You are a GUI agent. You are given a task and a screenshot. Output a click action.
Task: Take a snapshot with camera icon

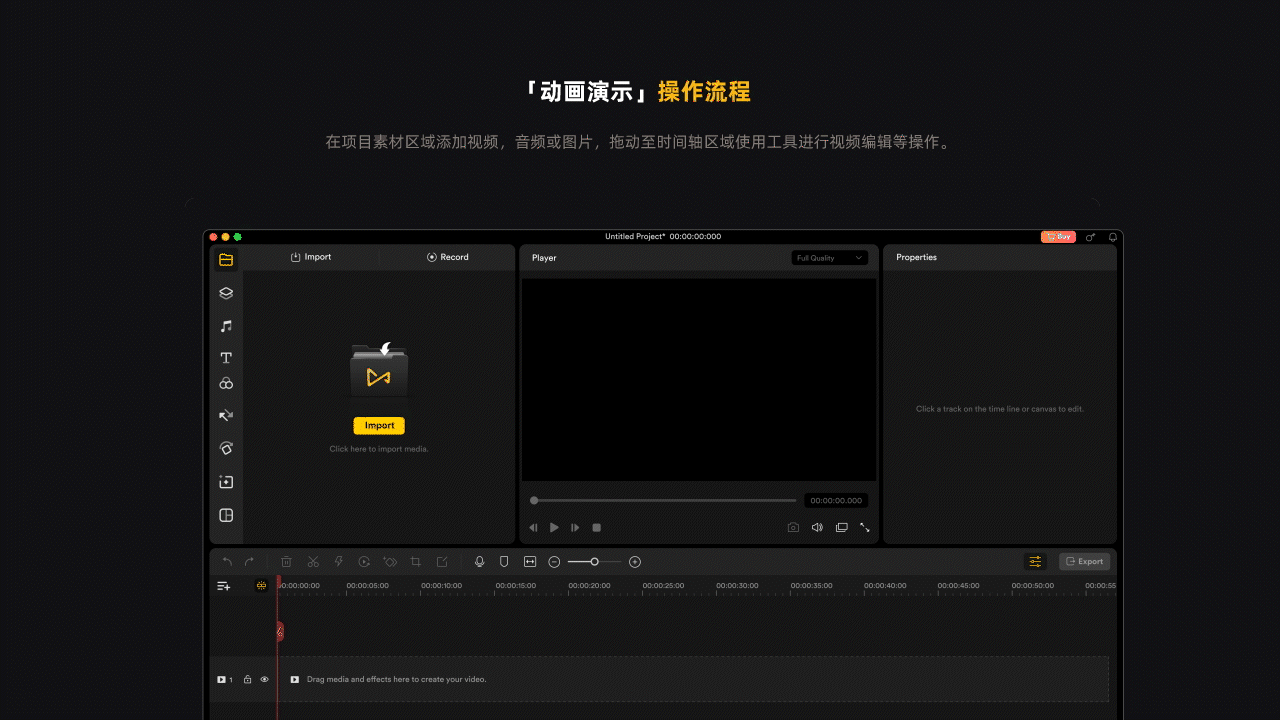tap(793, 527)
